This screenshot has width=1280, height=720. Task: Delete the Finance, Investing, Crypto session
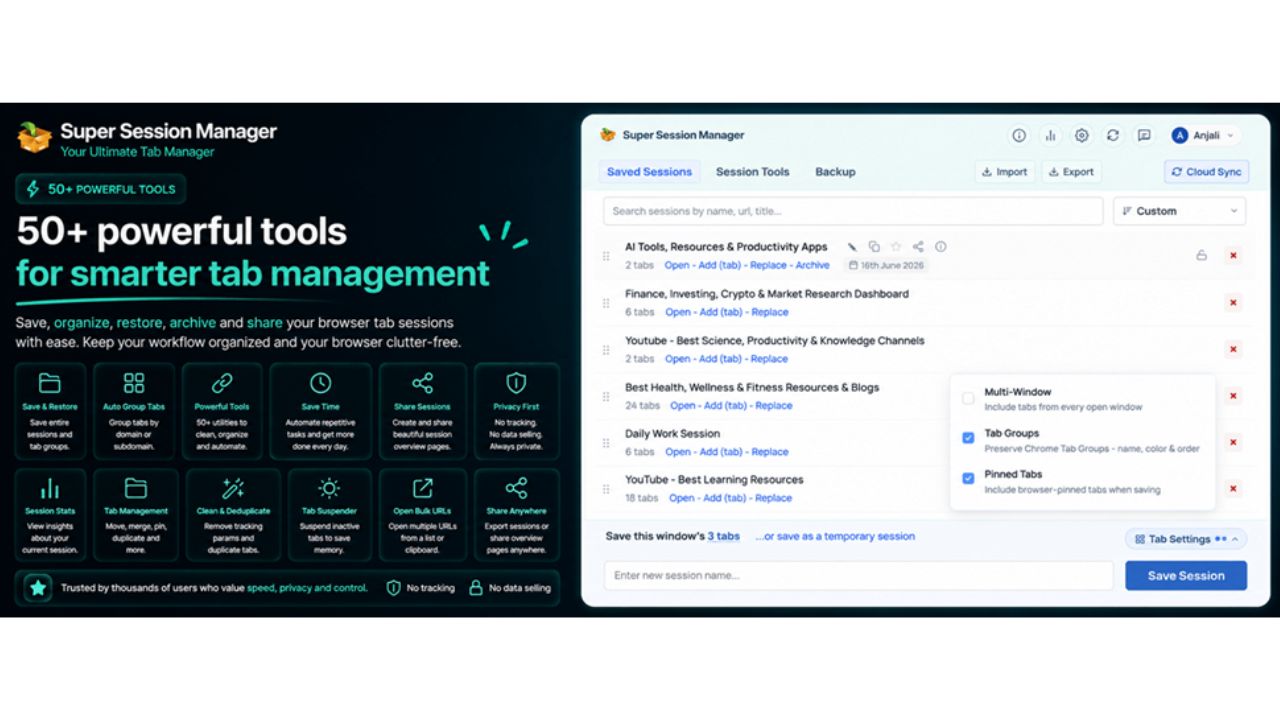1233,303
